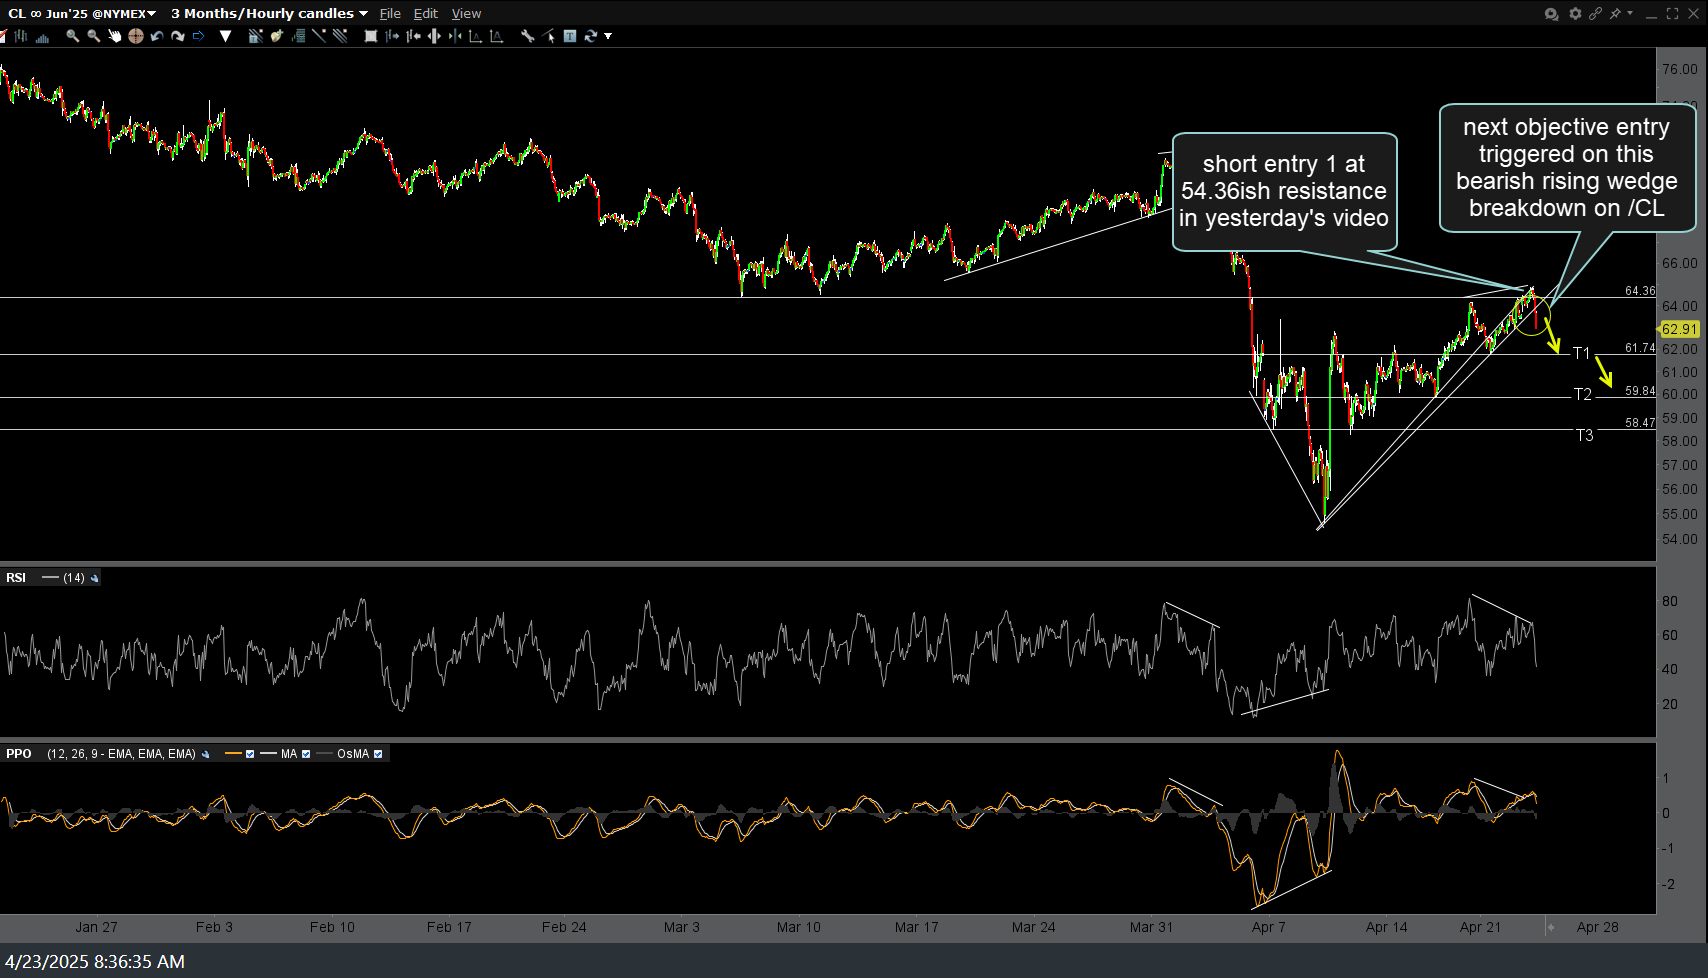Viewport: 1708px width, 978px height.
Task: Open the CL Jun'25 @NYMEX symbol dropdown
Action: (82, 13)
